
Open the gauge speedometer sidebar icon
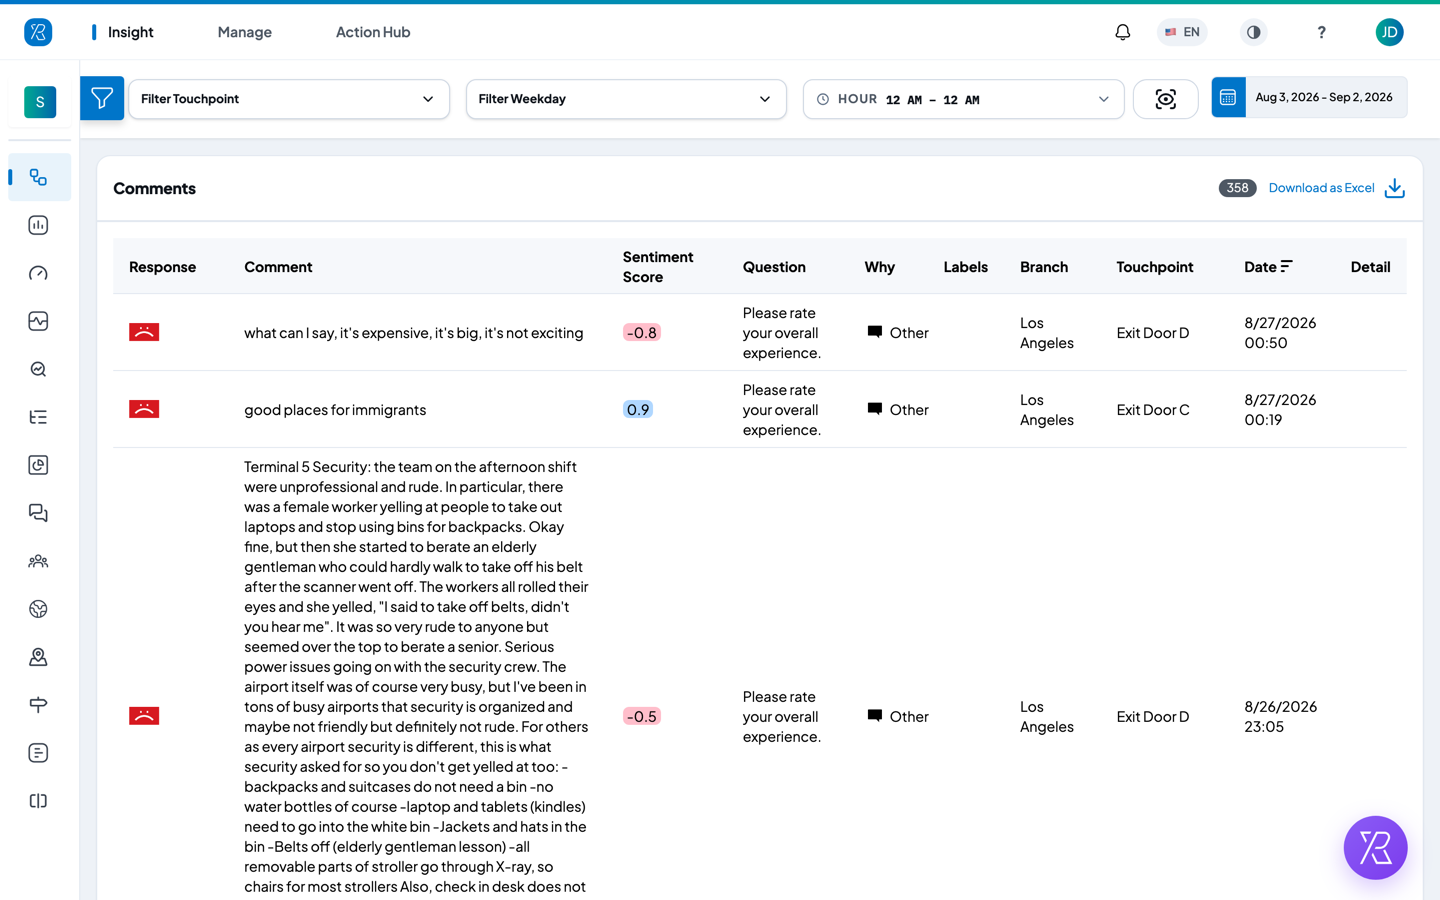coord(39,273)
